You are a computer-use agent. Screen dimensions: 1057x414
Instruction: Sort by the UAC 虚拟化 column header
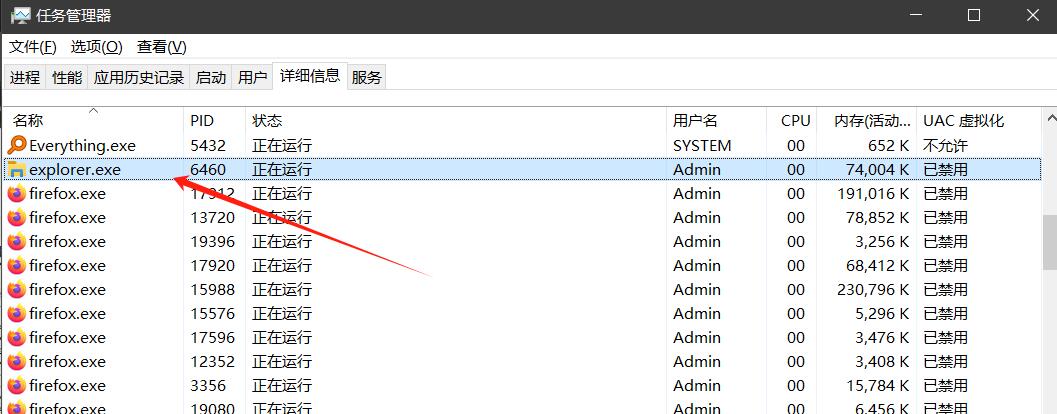coord(979,120)
